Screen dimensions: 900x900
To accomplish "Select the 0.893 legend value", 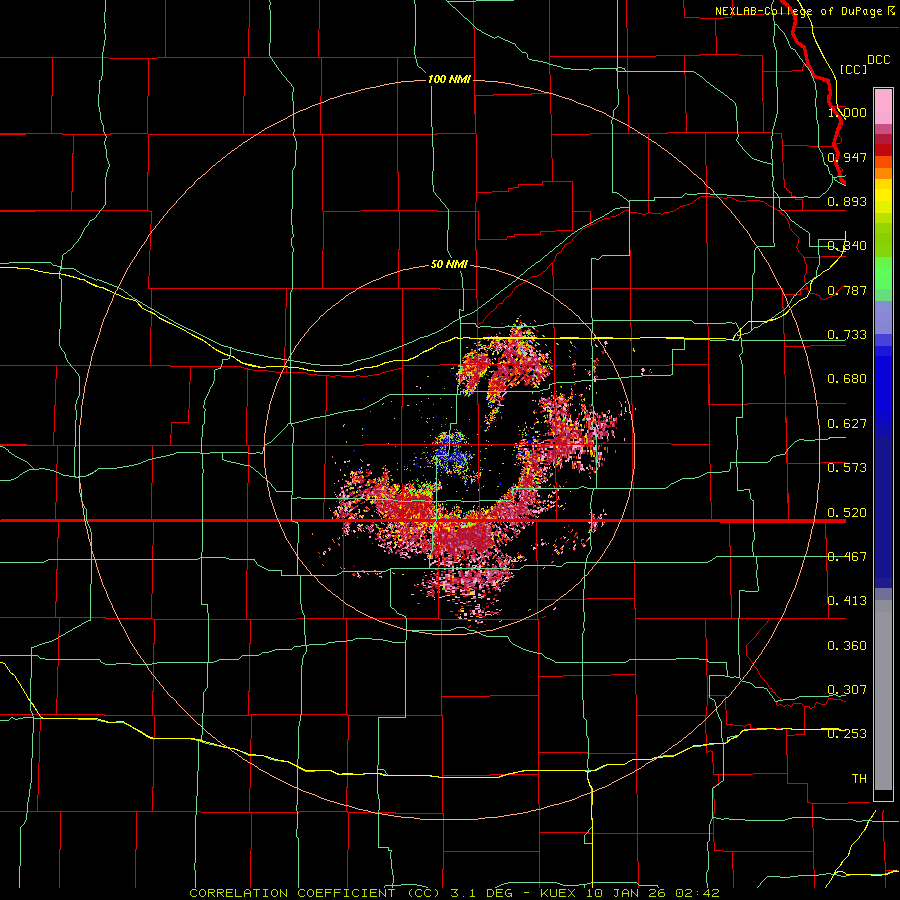I will coord(847,201).
